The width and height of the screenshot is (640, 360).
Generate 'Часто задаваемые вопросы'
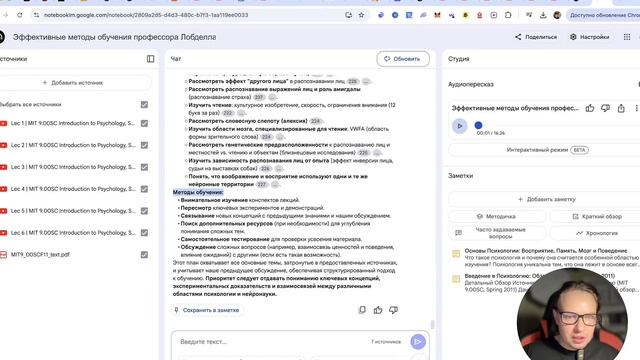[x=497, y=233]
